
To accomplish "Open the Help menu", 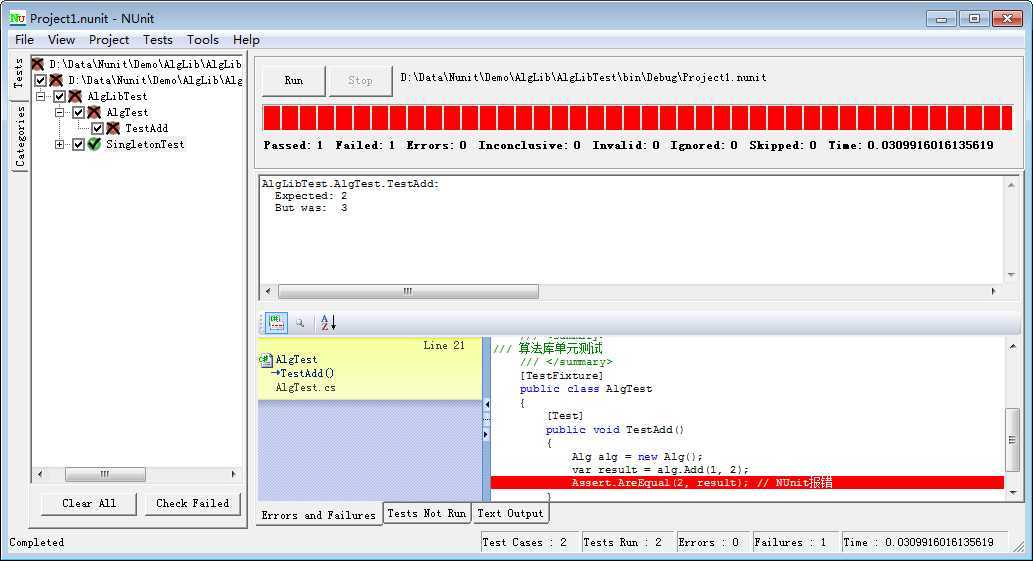I will [246, 40].
